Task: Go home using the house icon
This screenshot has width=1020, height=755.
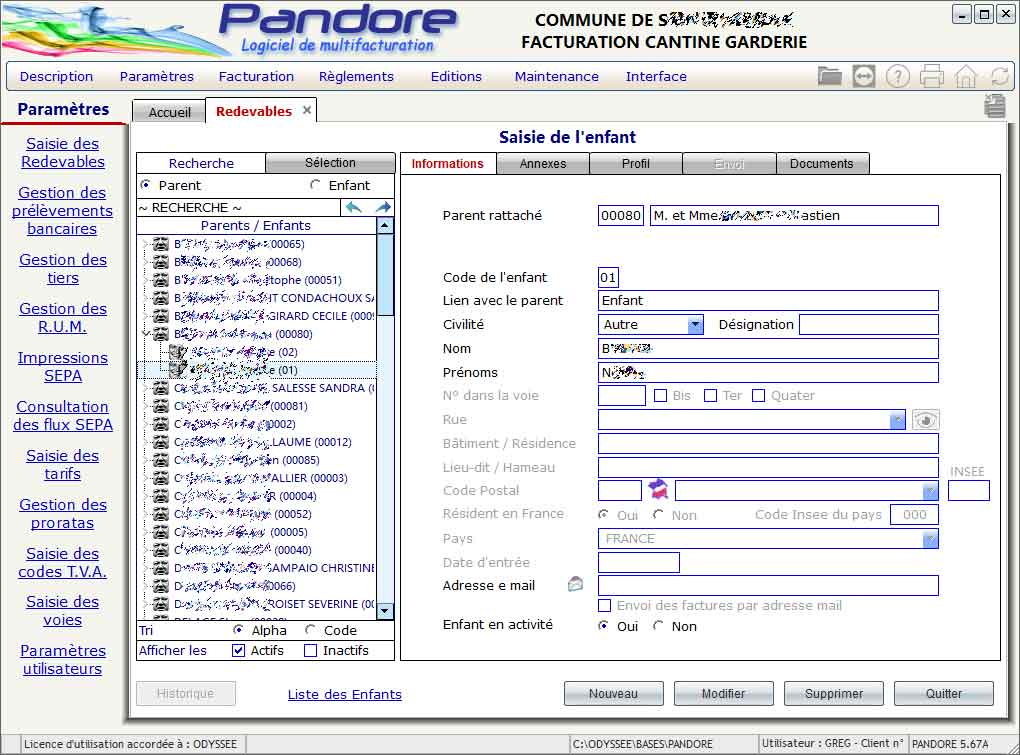Action: click(965, 76)
